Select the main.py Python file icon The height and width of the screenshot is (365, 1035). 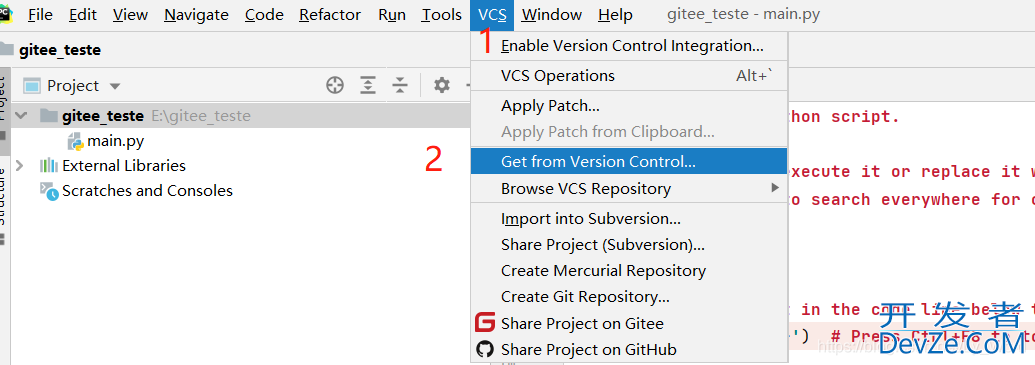[x=76, y=141]
